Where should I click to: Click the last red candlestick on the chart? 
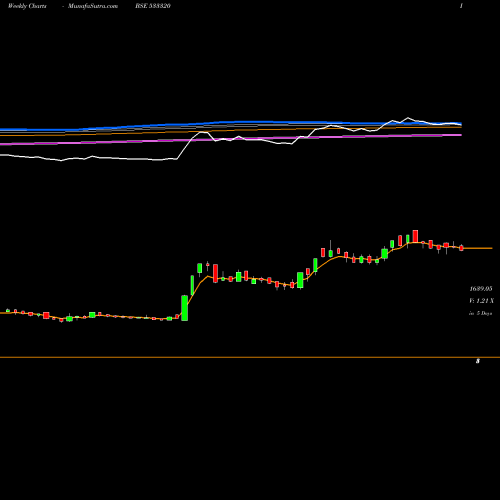pos(461,248)
